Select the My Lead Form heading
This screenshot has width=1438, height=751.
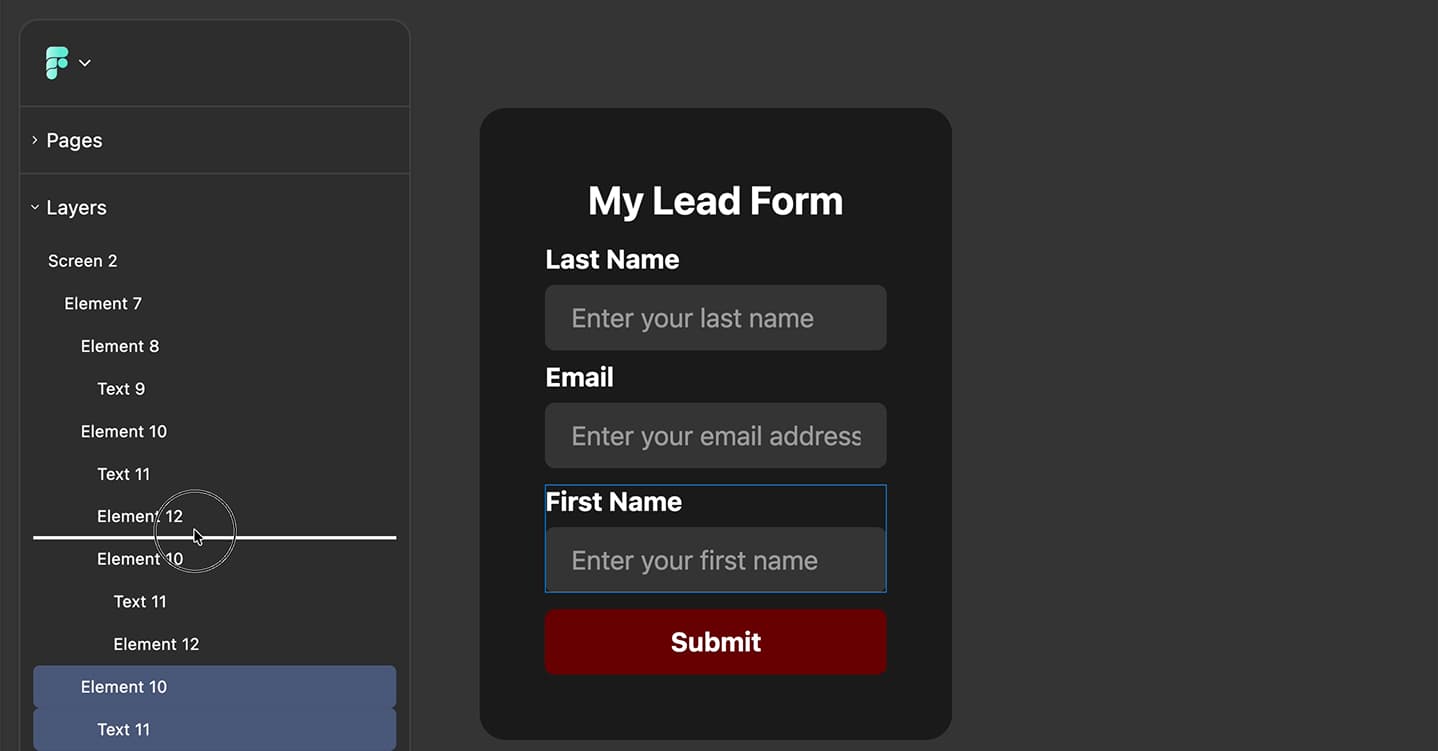(x=715, y=201)
